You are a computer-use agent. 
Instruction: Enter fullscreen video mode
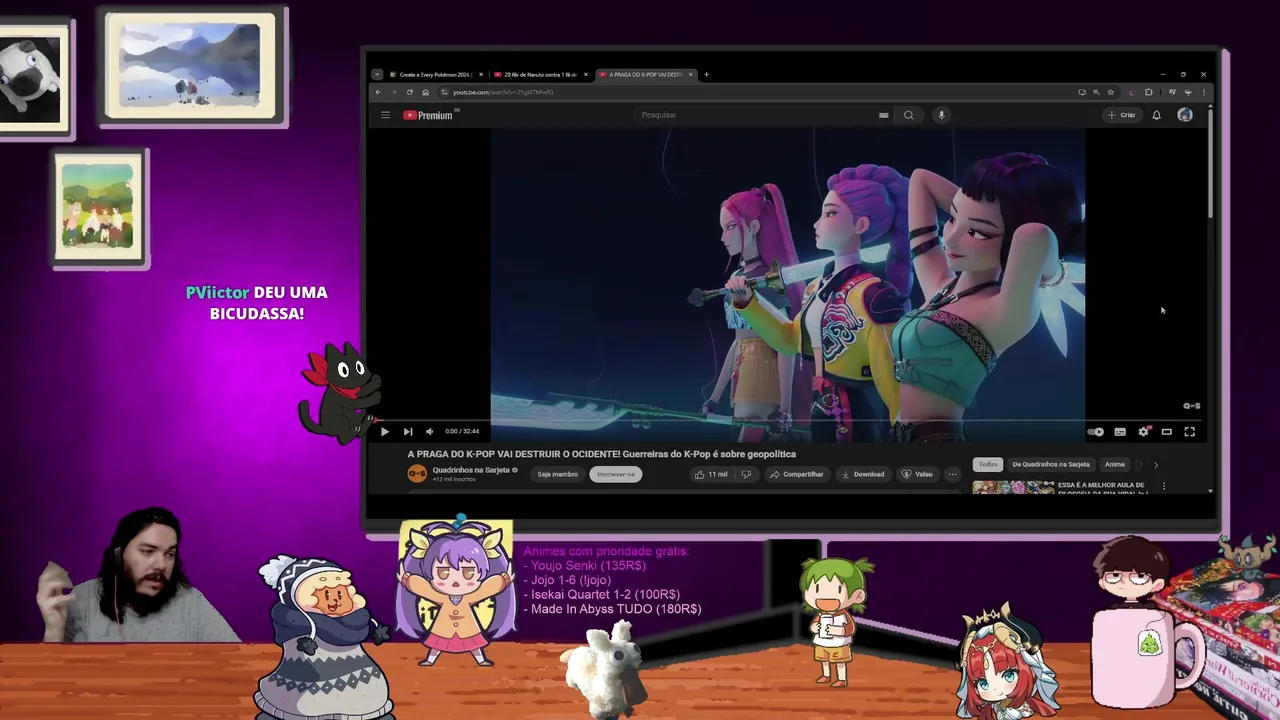pyautogui.click(x=1190, y=432)
